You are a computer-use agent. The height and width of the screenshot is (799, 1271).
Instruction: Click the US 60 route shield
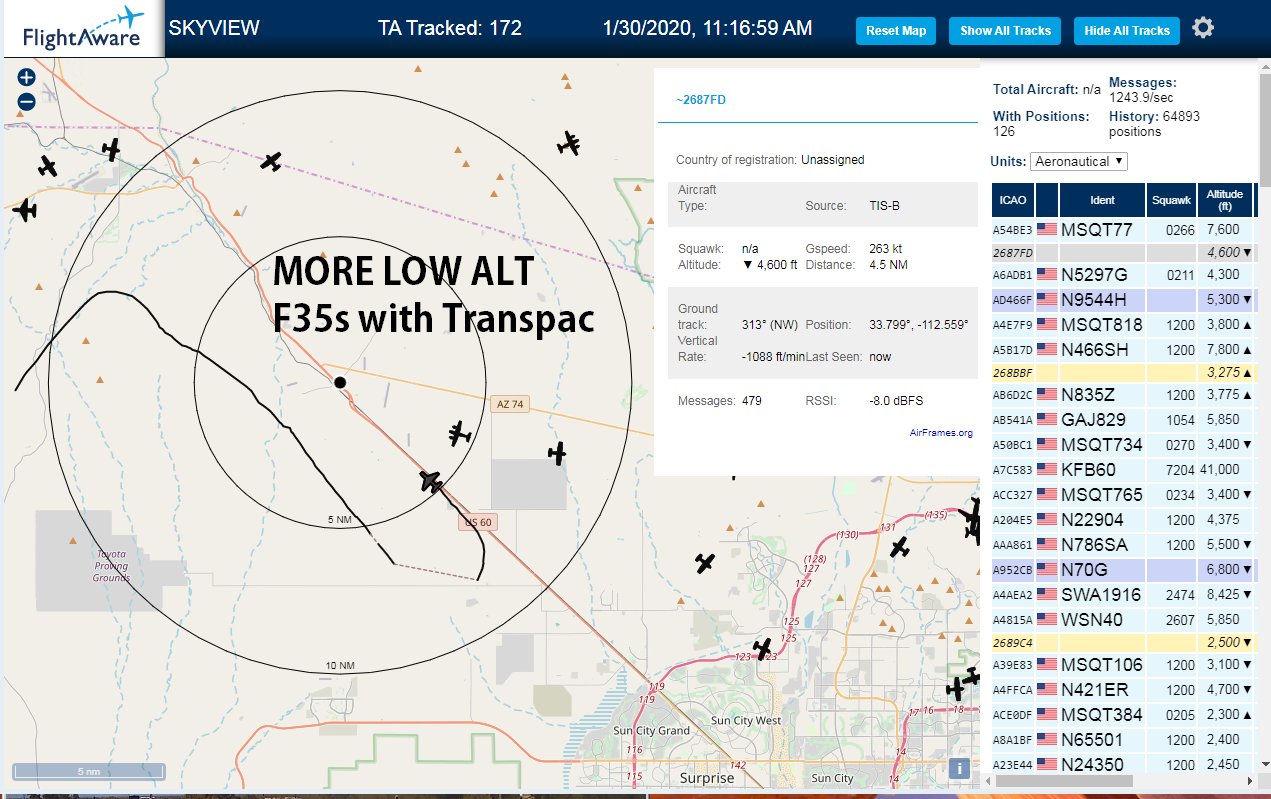(478, 522)
